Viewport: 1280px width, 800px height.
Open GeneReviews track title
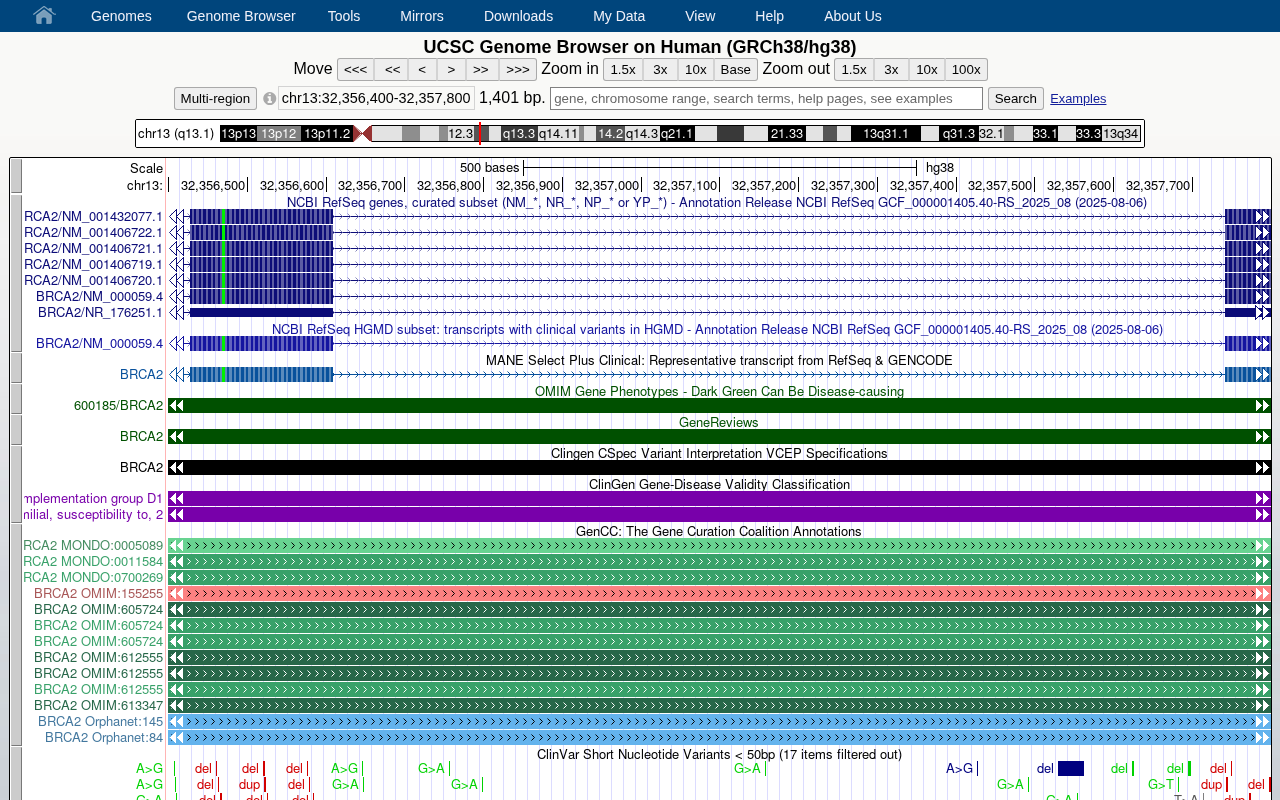tap(718, 422)
